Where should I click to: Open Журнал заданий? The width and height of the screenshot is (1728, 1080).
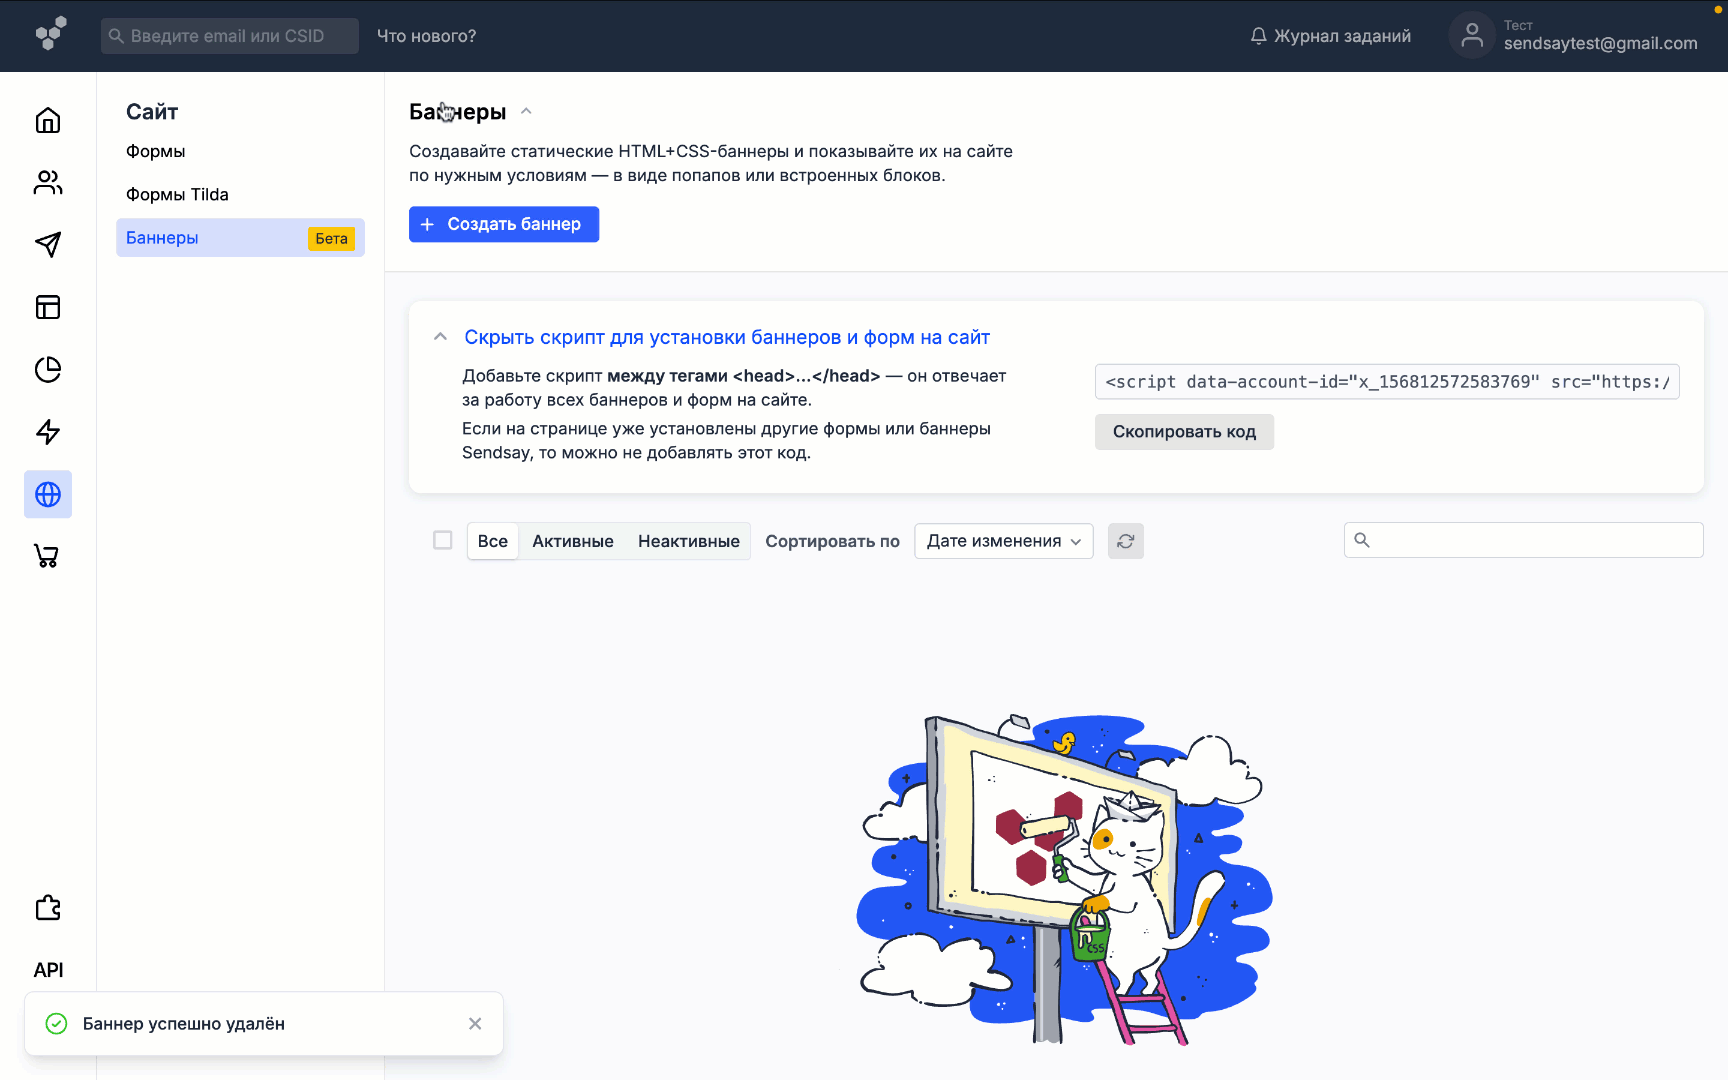click(1331, 36)
